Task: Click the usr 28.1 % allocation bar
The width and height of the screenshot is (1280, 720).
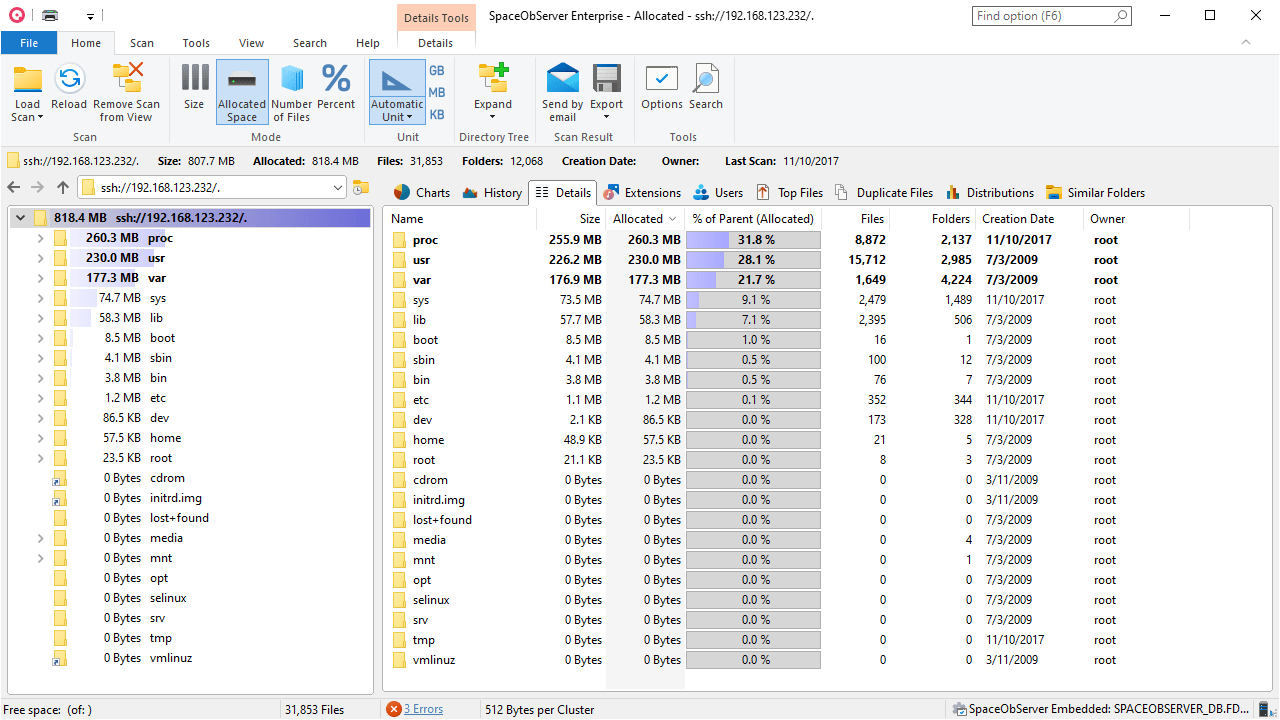Action: coord(753,260)
